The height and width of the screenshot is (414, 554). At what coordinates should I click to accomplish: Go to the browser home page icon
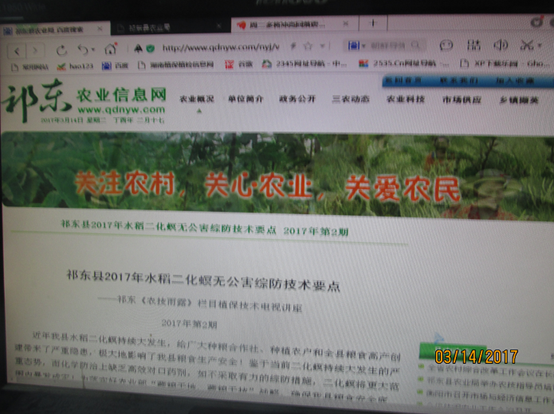click(x=110, y=49)
